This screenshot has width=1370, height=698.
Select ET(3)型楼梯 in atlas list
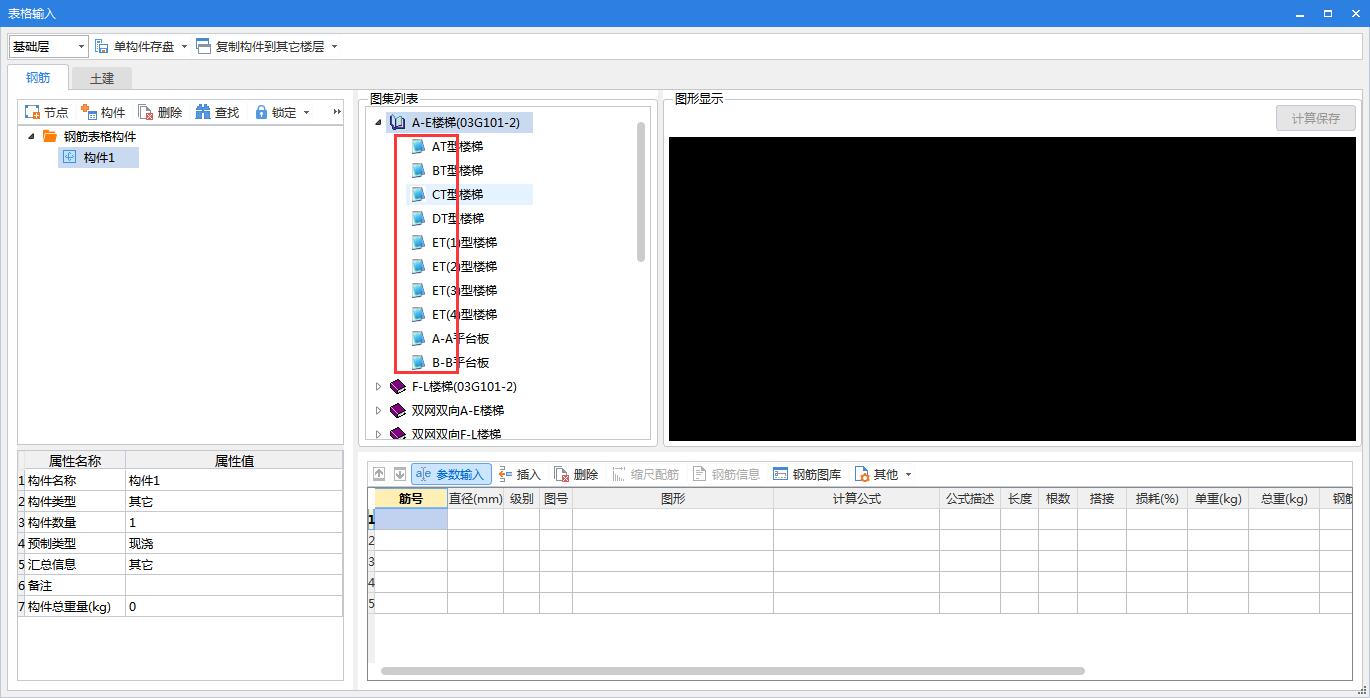point(464,290)
